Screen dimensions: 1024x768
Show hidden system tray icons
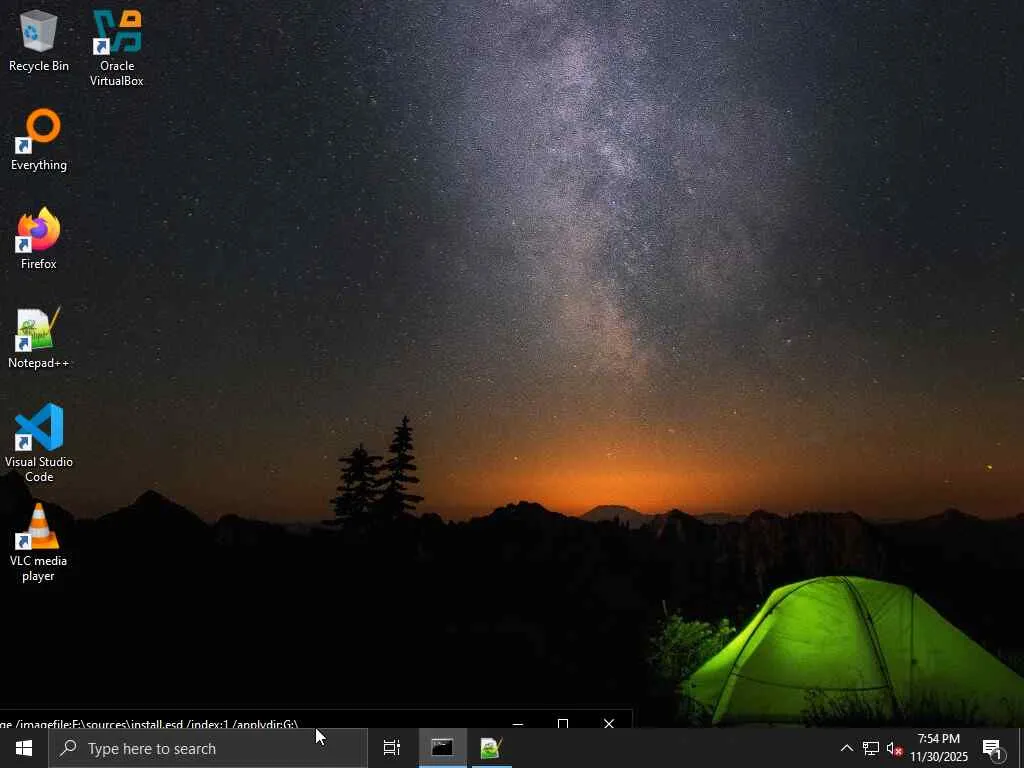coord(846,748)
